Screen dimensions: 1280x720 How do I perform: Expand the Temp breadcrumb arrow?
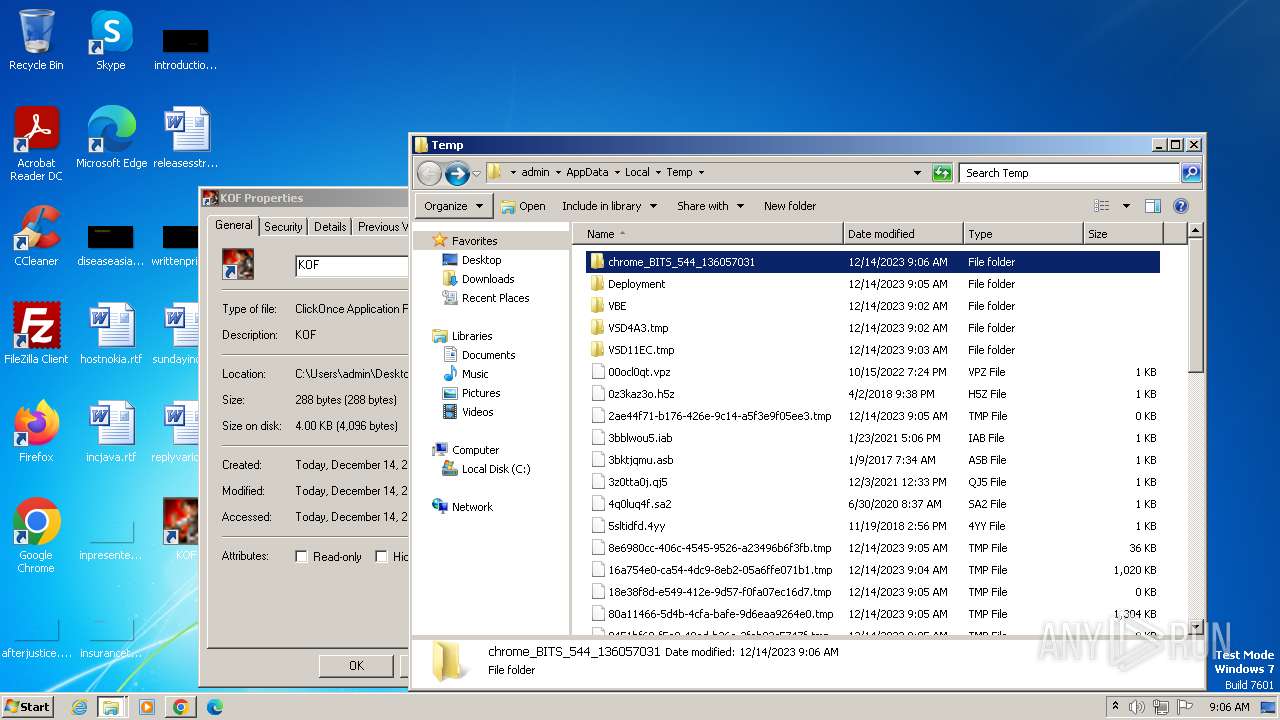click(701, 173)
